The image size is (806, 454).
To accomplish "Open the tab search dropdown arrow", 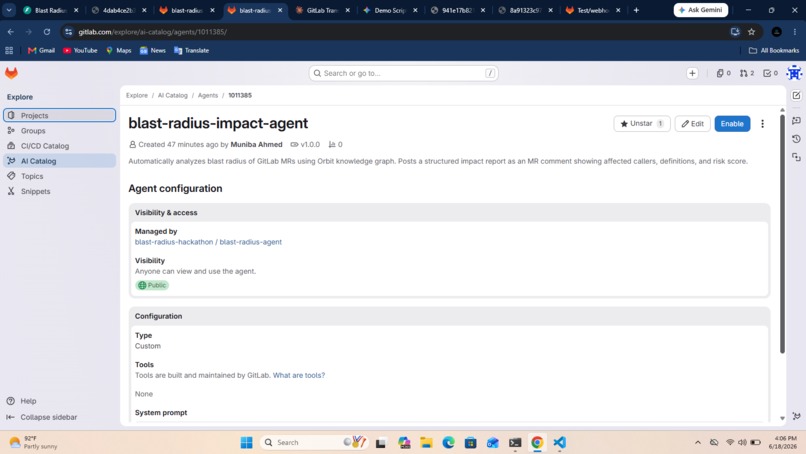I will (x=9, y=10).
